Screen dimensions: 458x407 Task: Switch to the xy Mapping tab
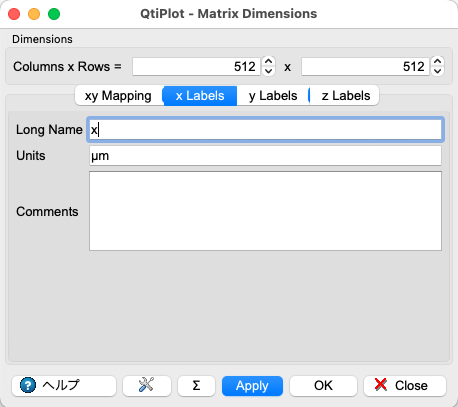[118, 96]
